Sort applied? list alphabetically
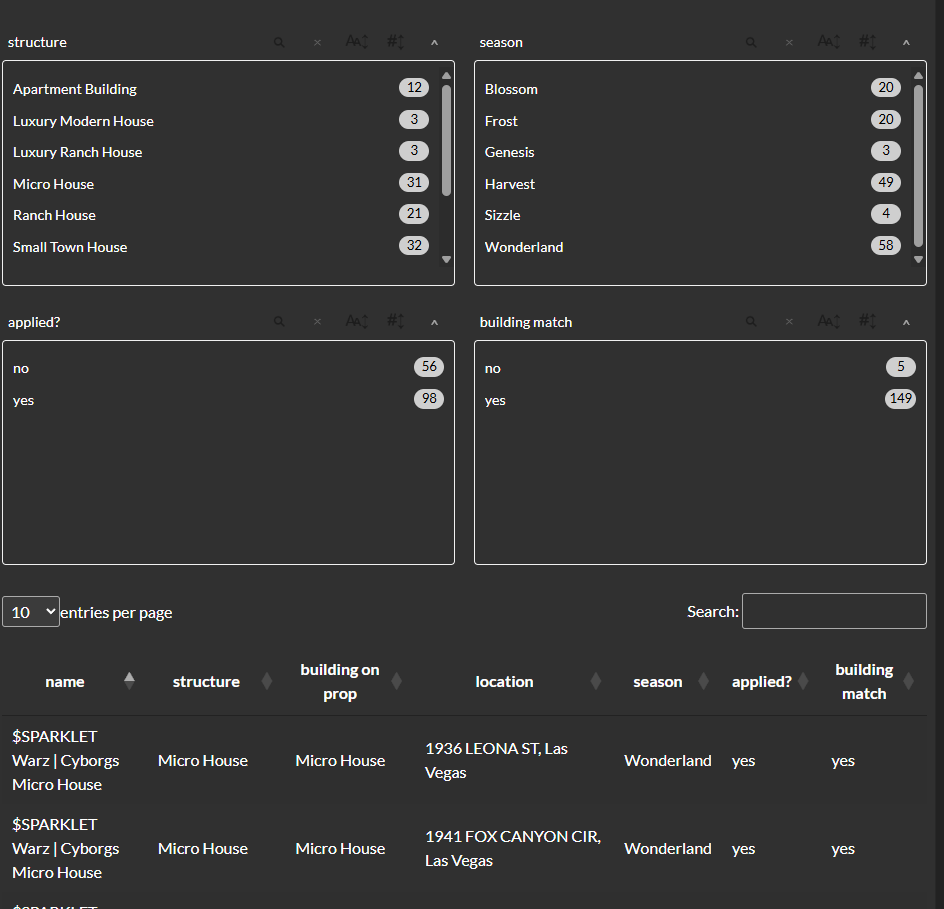This screenshot has height=909, width=944. click(357, 322)
